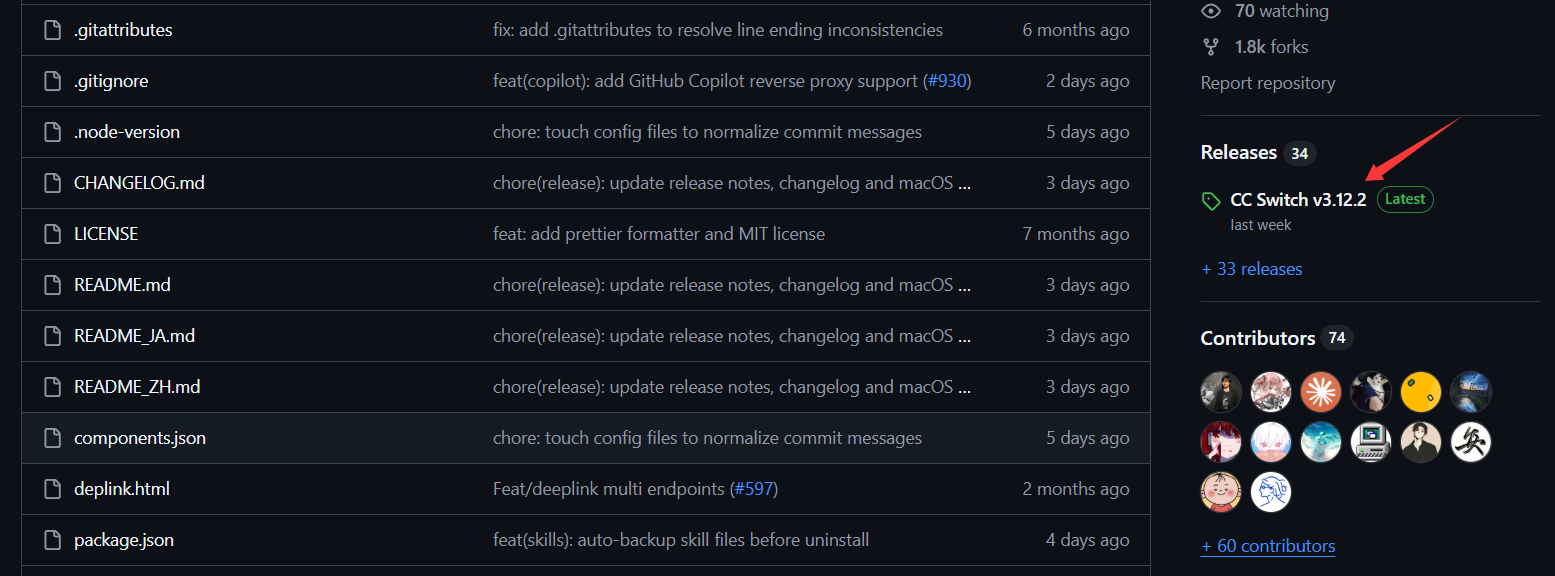Screen dimensions: 1555x576
Task: Open pull request #930 link
Action: click(x=947, y=81)
